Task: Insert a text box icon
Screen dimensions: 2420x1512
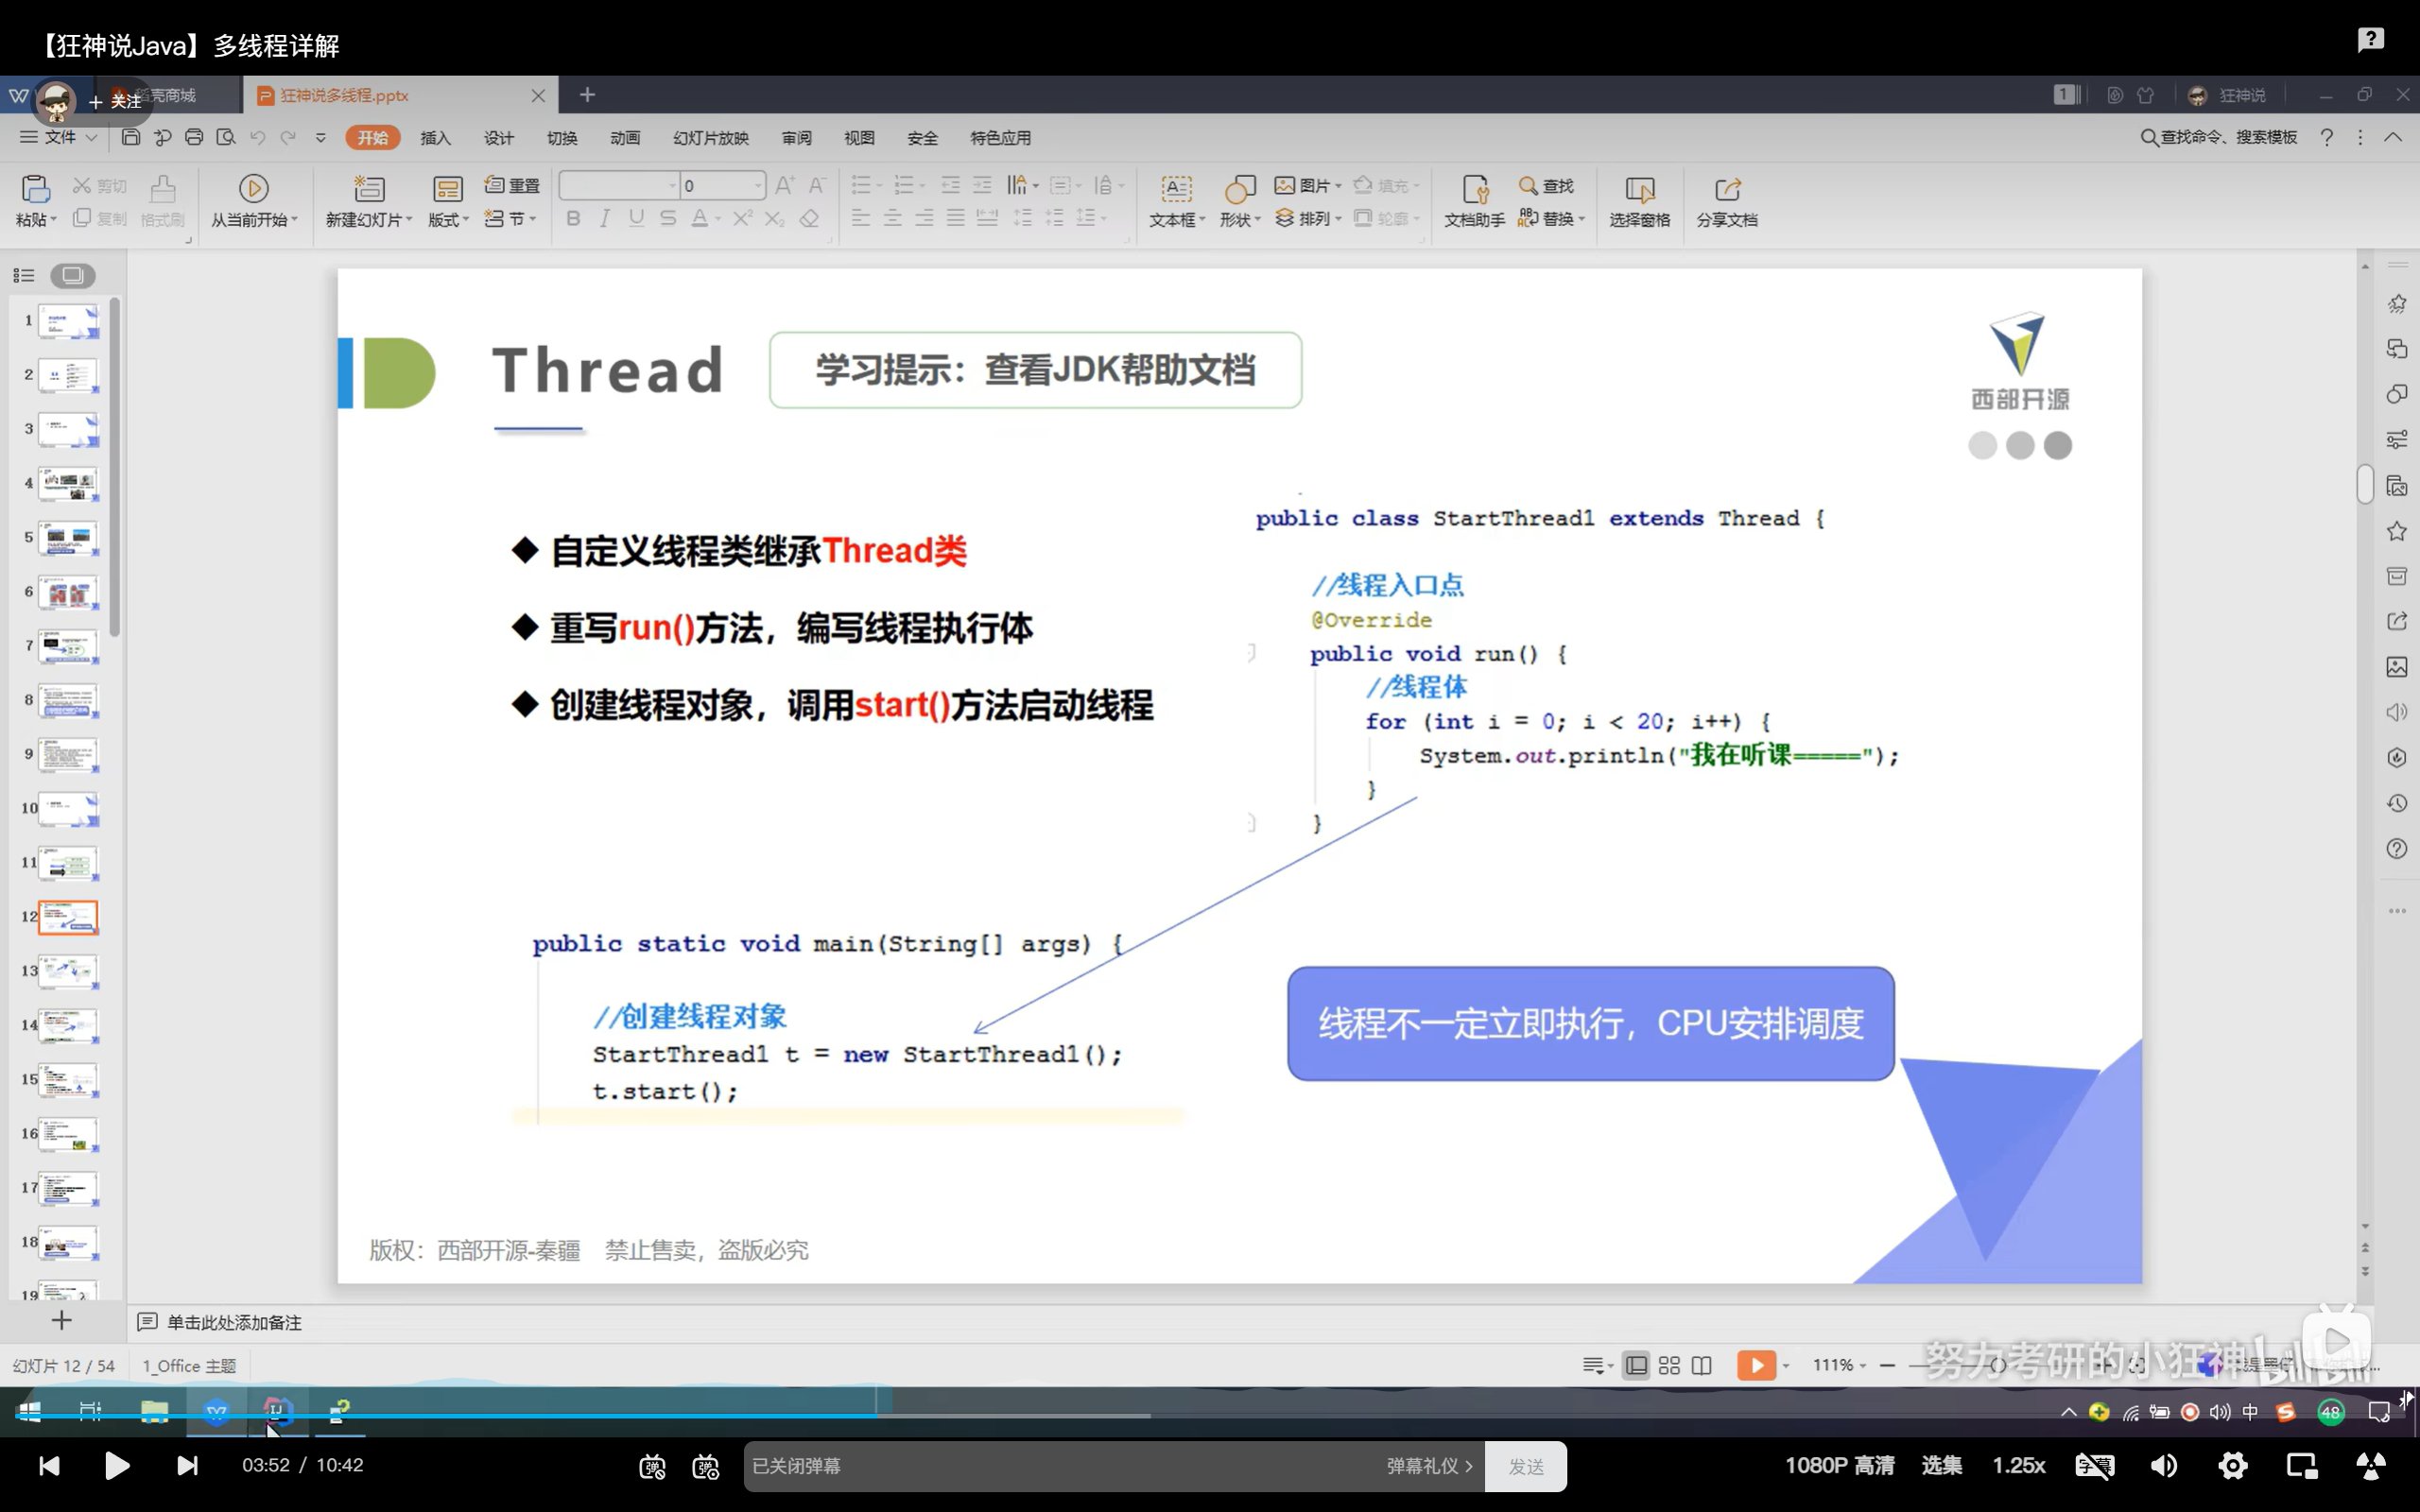Action: [x=1176, y=189]
